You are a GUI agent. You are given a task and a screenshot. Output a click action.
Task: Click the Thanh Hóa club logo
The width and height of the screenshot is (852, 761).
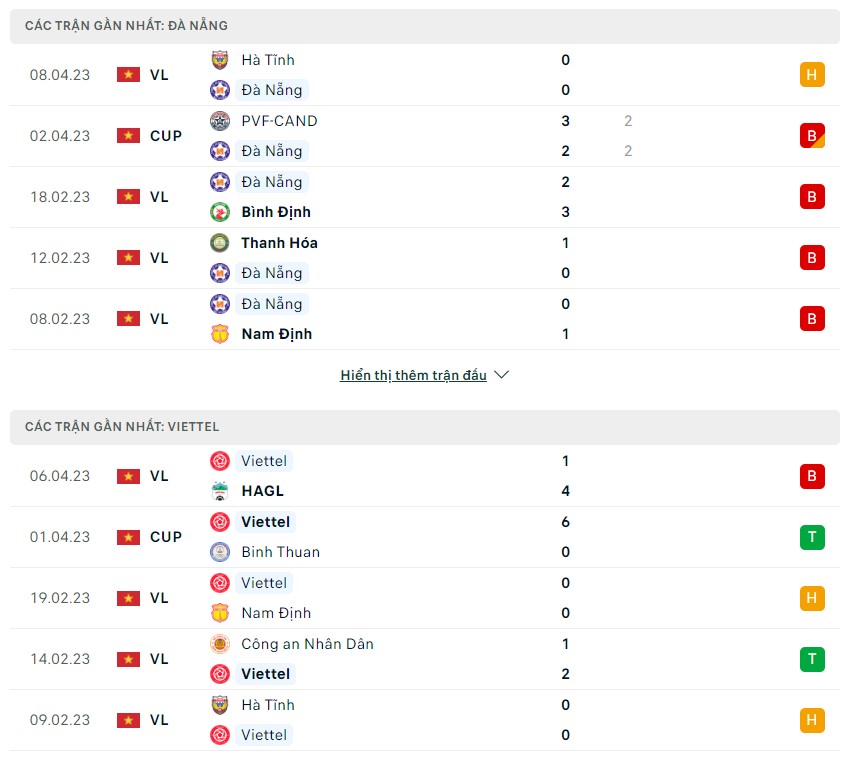coord(220,243)
